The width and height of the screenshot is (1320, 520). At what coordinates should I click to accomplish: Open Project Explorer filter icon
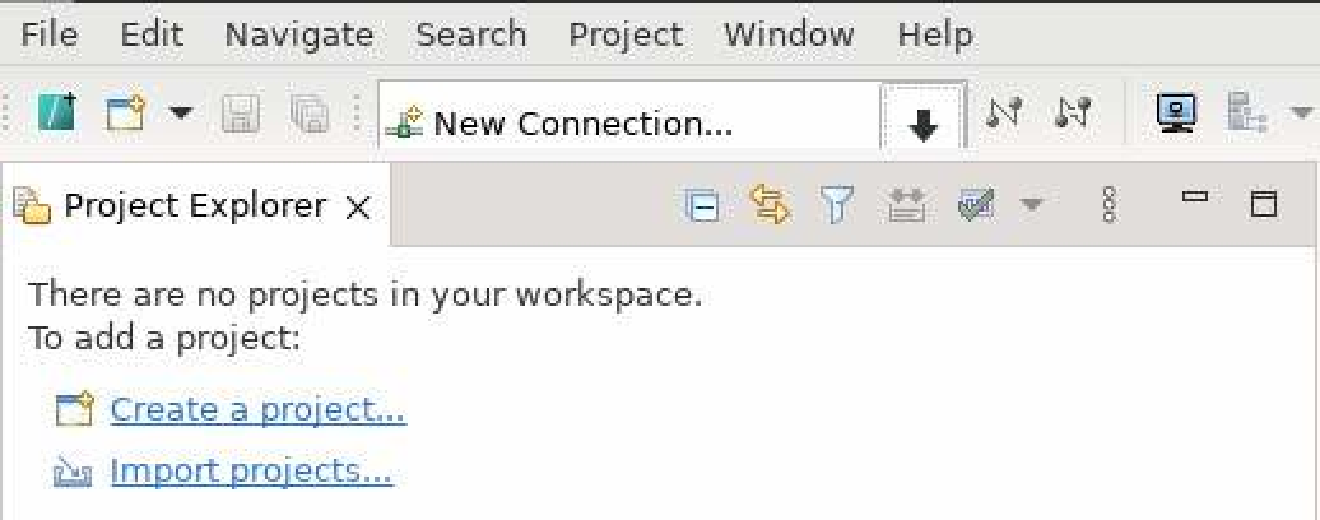[x=833, y=206]
